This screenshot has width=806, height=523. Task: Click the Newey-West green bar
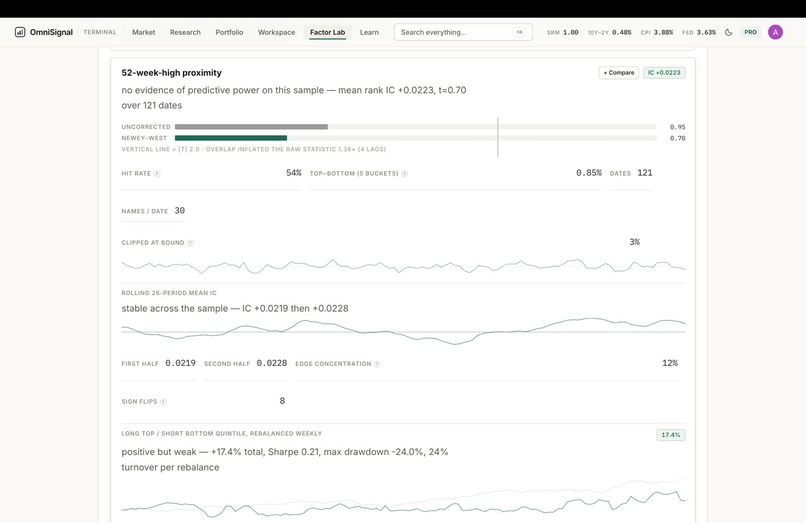(x=231, y=138)
